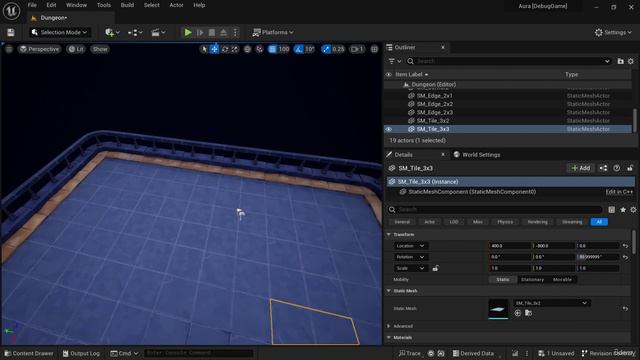Adjust camera speed control
Screen dimensions: 640x360
tap(357, 49)
